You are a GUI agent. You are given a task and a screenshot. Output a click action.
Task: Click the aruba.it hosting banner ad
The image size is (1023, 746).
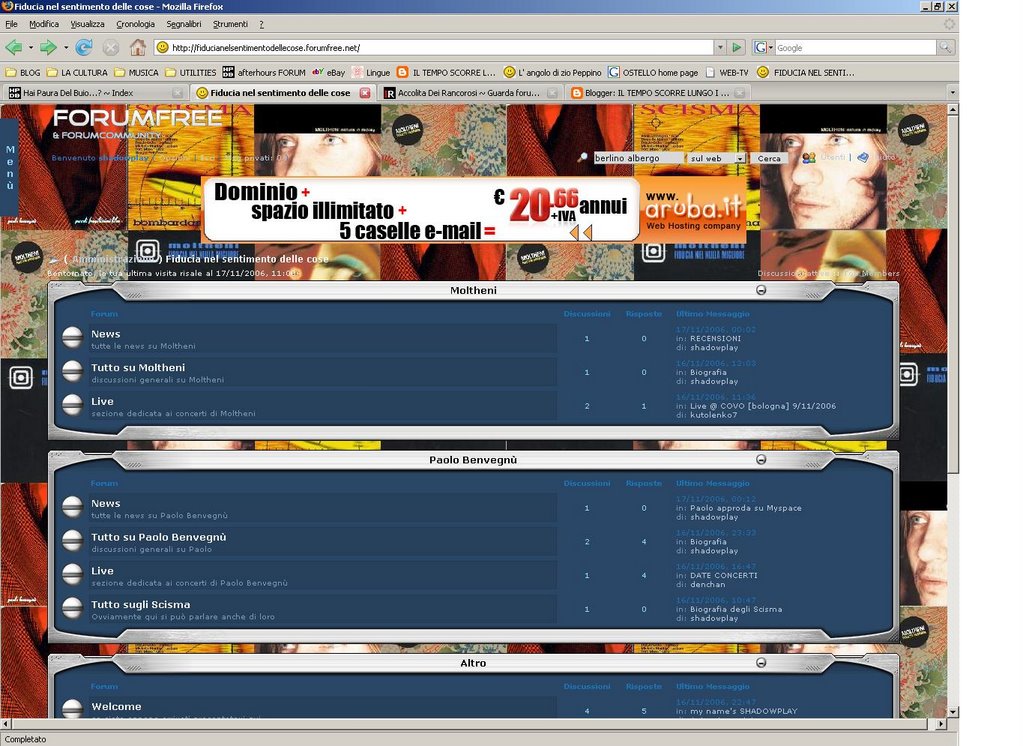476,210
